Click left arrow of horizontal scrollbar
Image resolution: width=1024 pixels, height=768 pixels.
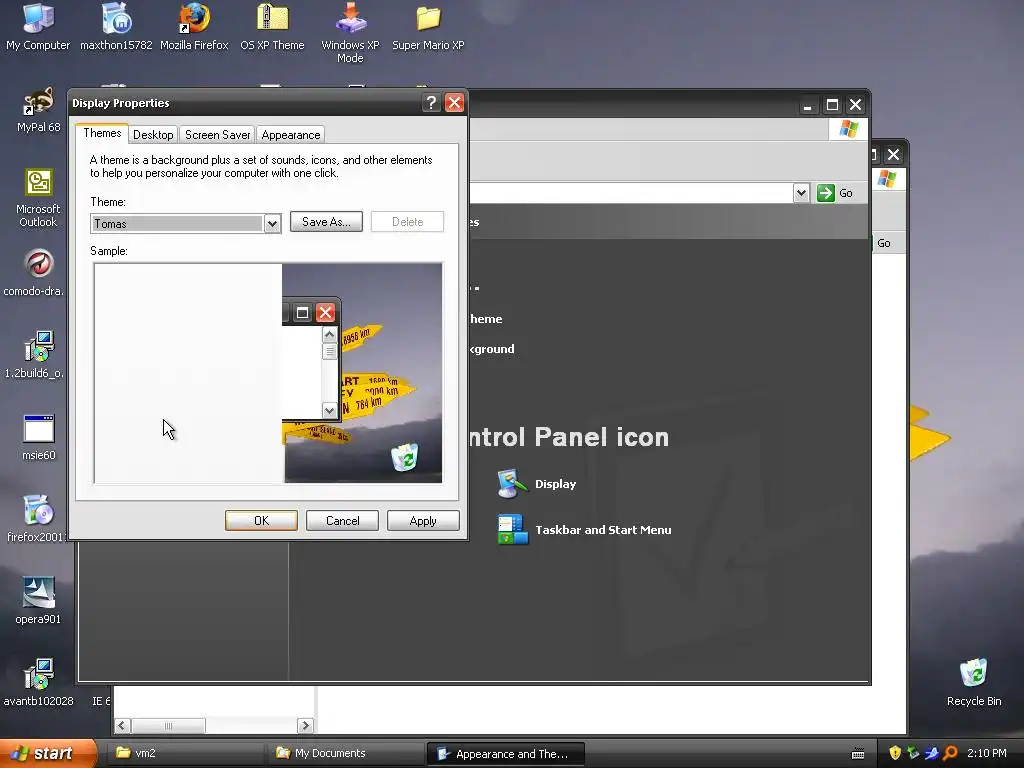tap(122, 726)
